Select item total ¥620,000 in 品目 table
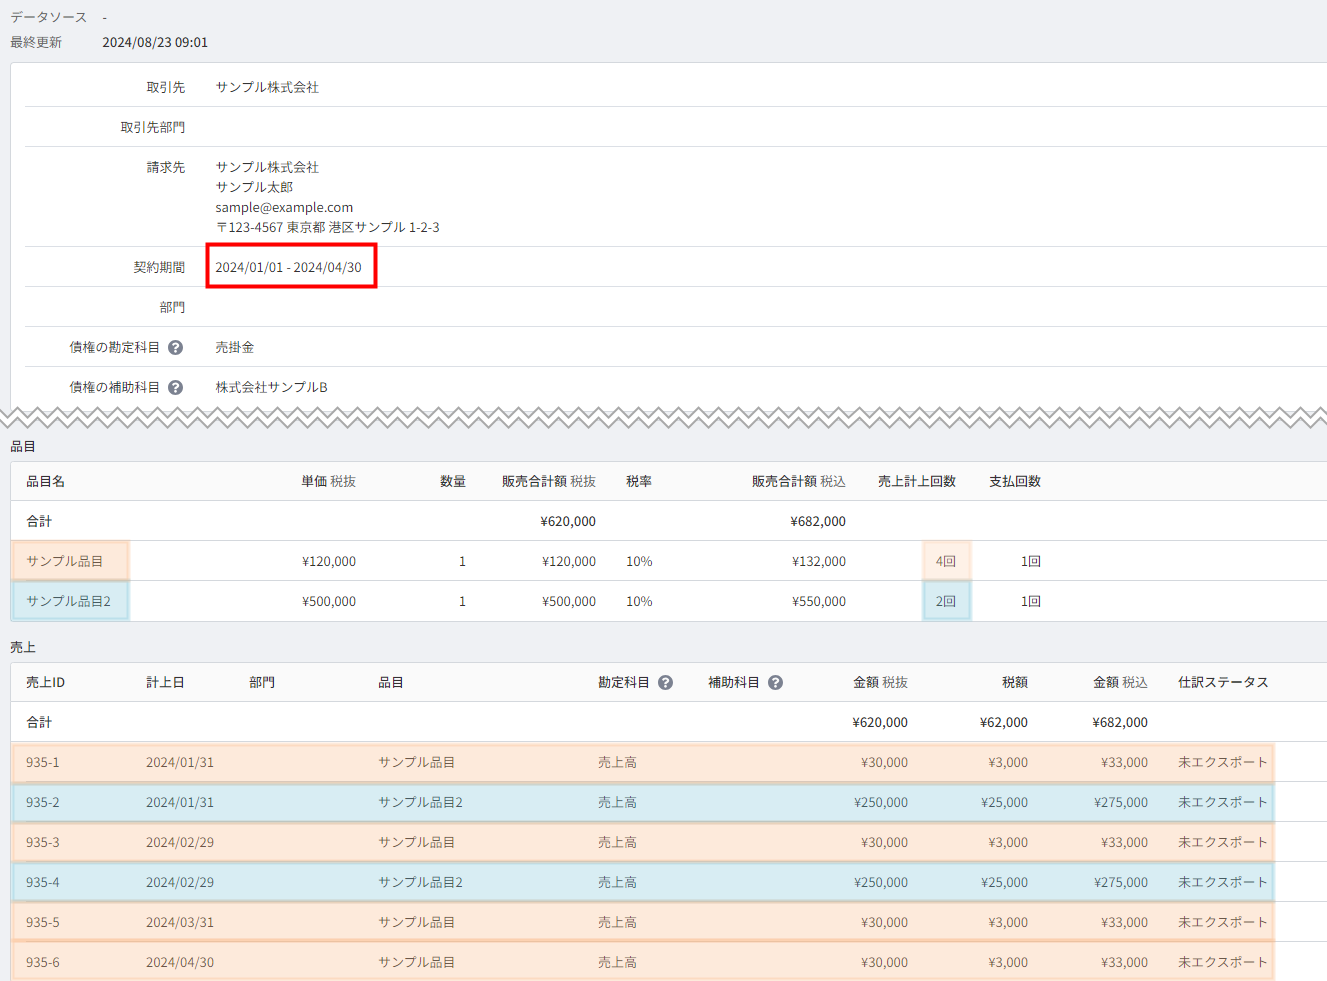This screenshot has height=981, width=1327. click(568, 521)
